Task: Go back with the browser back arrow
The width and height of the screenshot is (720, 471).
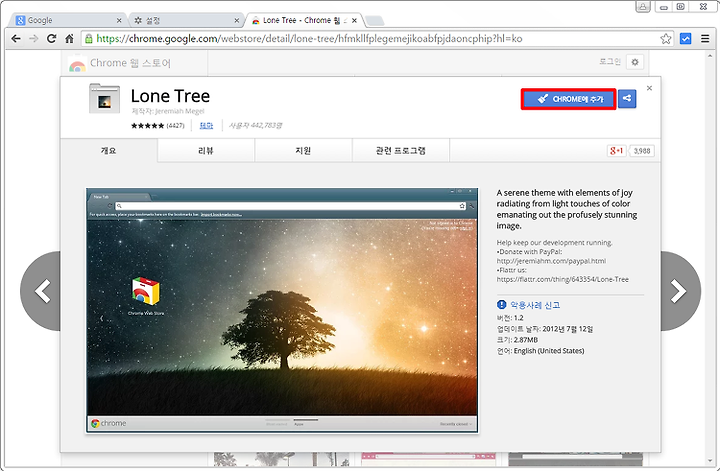Action: pyautogui.click(x=16, y=39)
